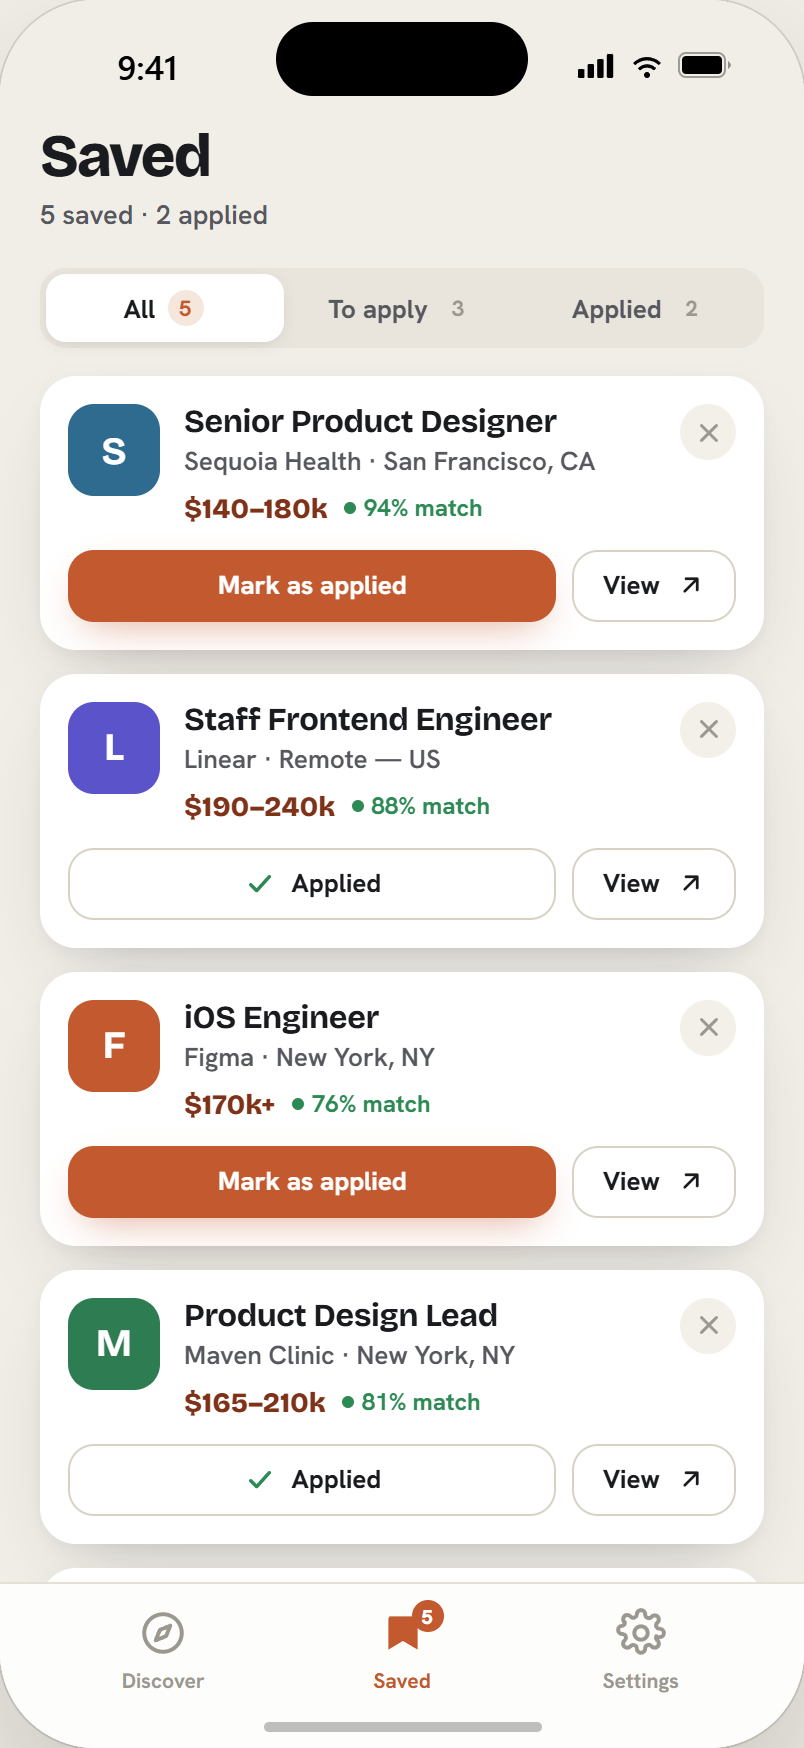Select the All filter tab
The image size is (804, 1748).
[165, 308]
